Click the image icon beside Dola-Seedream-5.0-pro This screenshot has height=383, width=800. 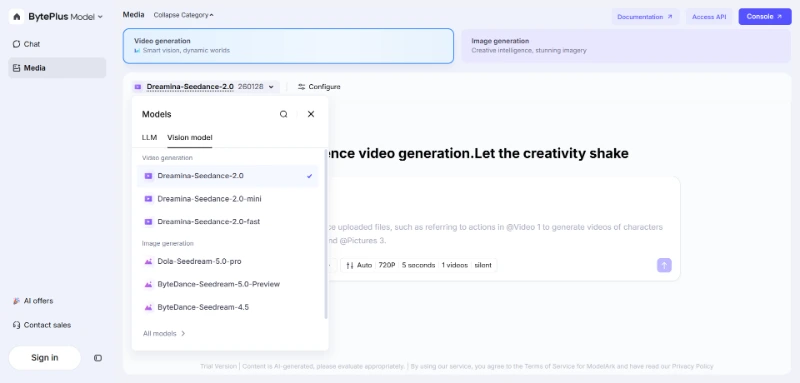coord(148,262)
